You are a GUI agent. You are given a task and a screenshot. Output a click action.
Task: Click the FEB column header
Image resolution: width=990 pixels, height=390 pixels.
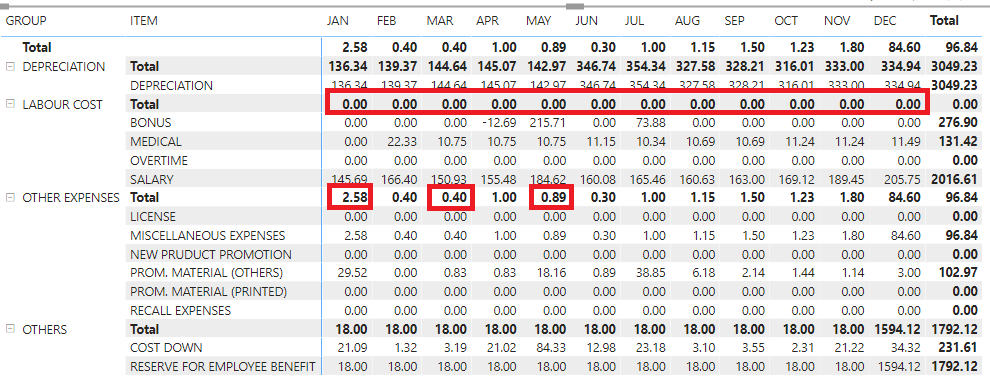click(386, 21)
